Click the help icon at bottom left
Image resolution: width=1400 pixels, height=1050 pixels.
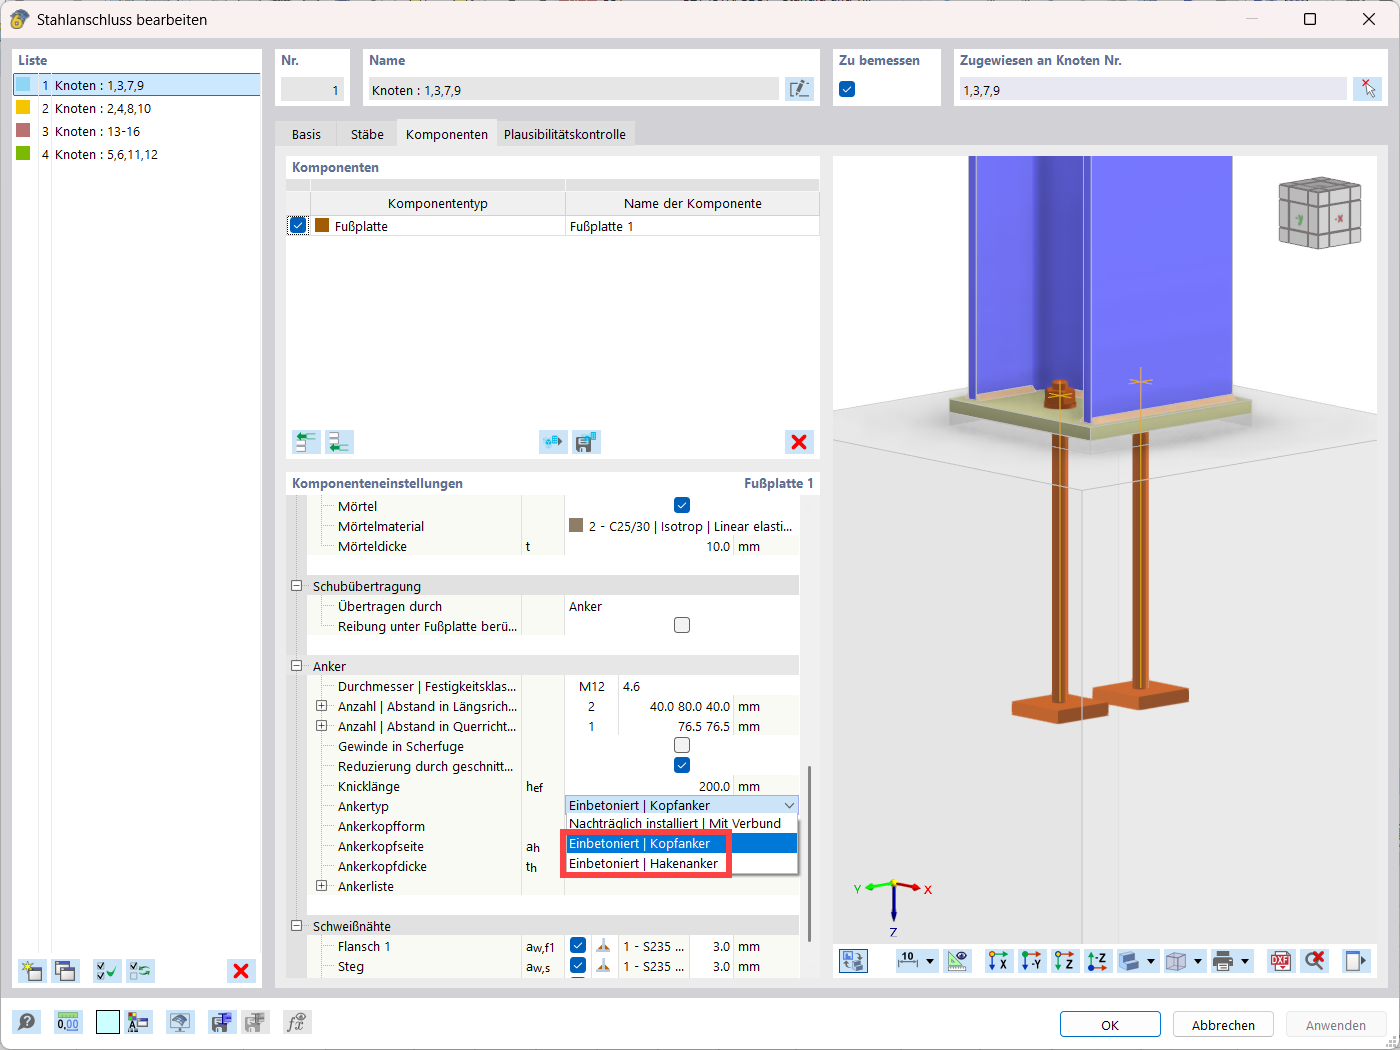pyautogui.click(x=27, y=1022)
